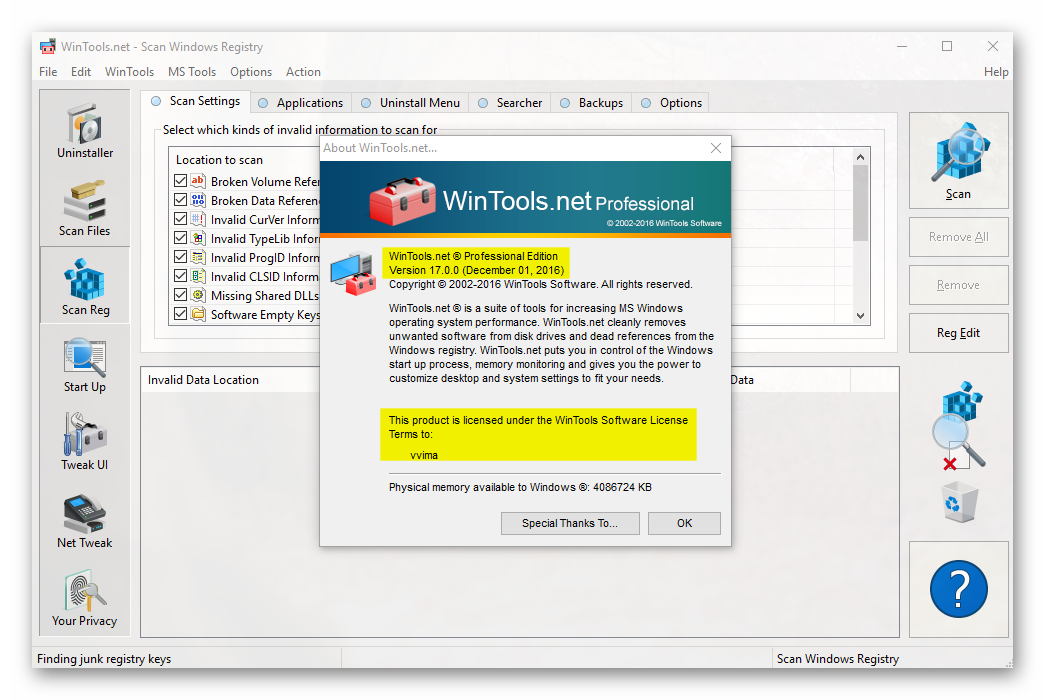
Task: Click the "Version 17.0.0 (December 01, 2016)" text
Action: tap(477, 270)
